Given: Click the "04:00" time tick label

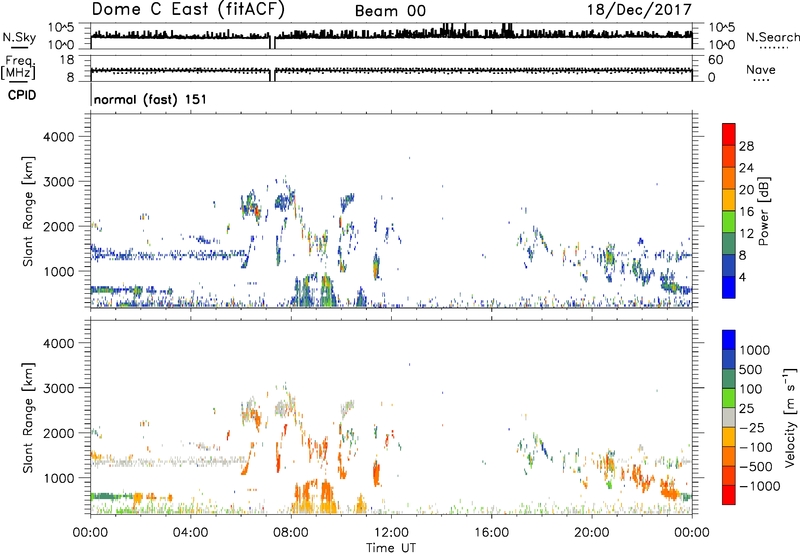Looking at the screenshot, I should click(190, 532).
